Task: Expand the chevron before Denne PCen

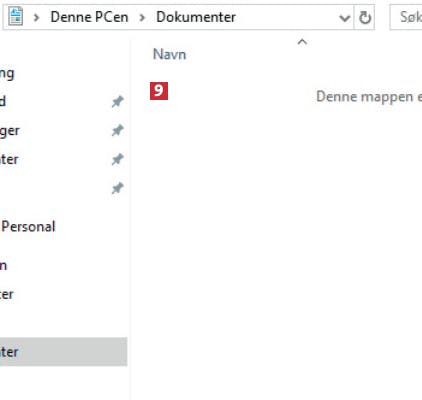Action: [36, 17]
